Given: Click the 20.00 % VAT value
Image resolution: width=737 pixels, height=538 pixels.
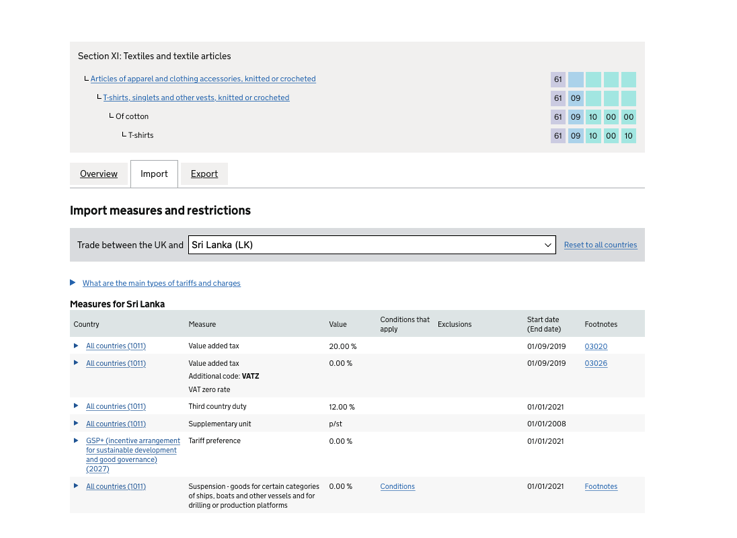Looking at the screenshot, I should point(343,346).
